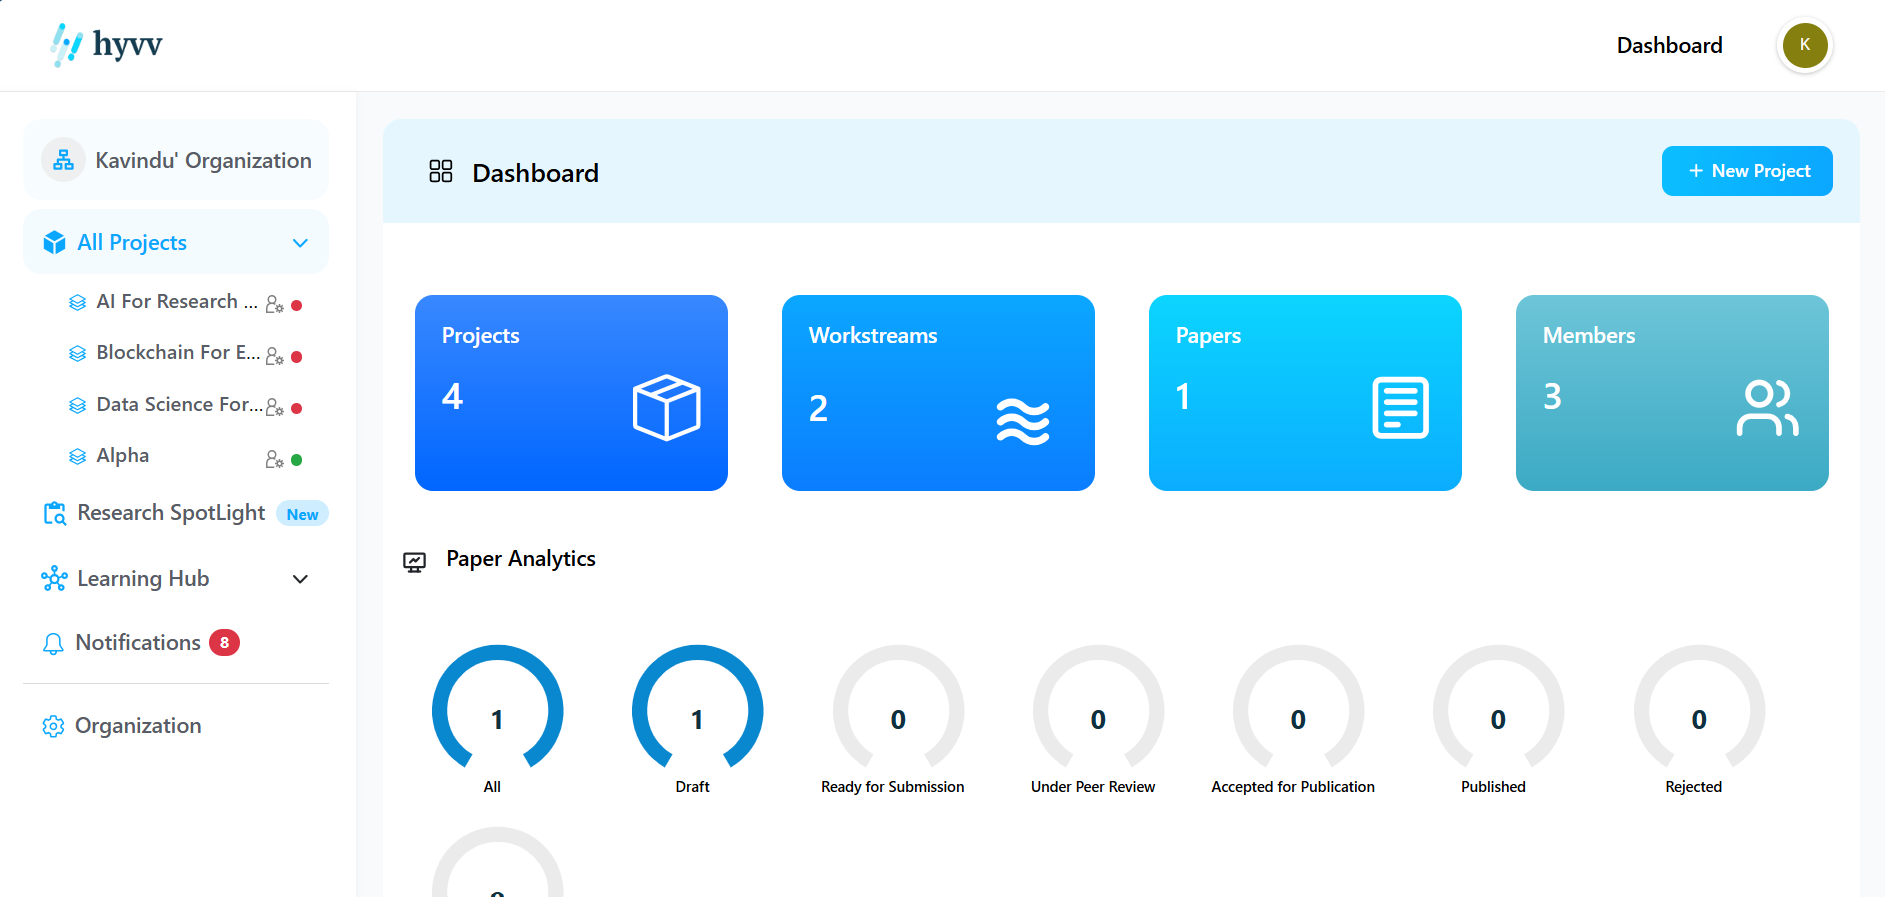Click the Kavindu' Organization hierarchy icon
The width and height of the screenshot is (1885, 897).
click(63, 160)
